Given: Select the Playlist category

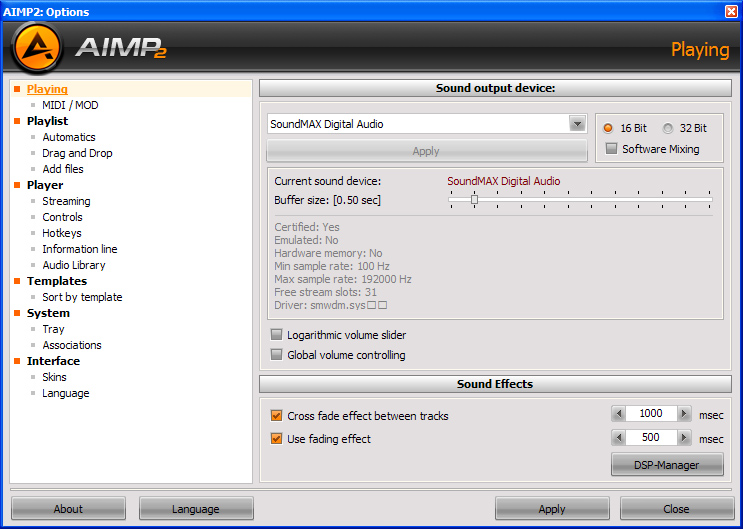Looking at the screenshot, I should [x=47, y=121].
